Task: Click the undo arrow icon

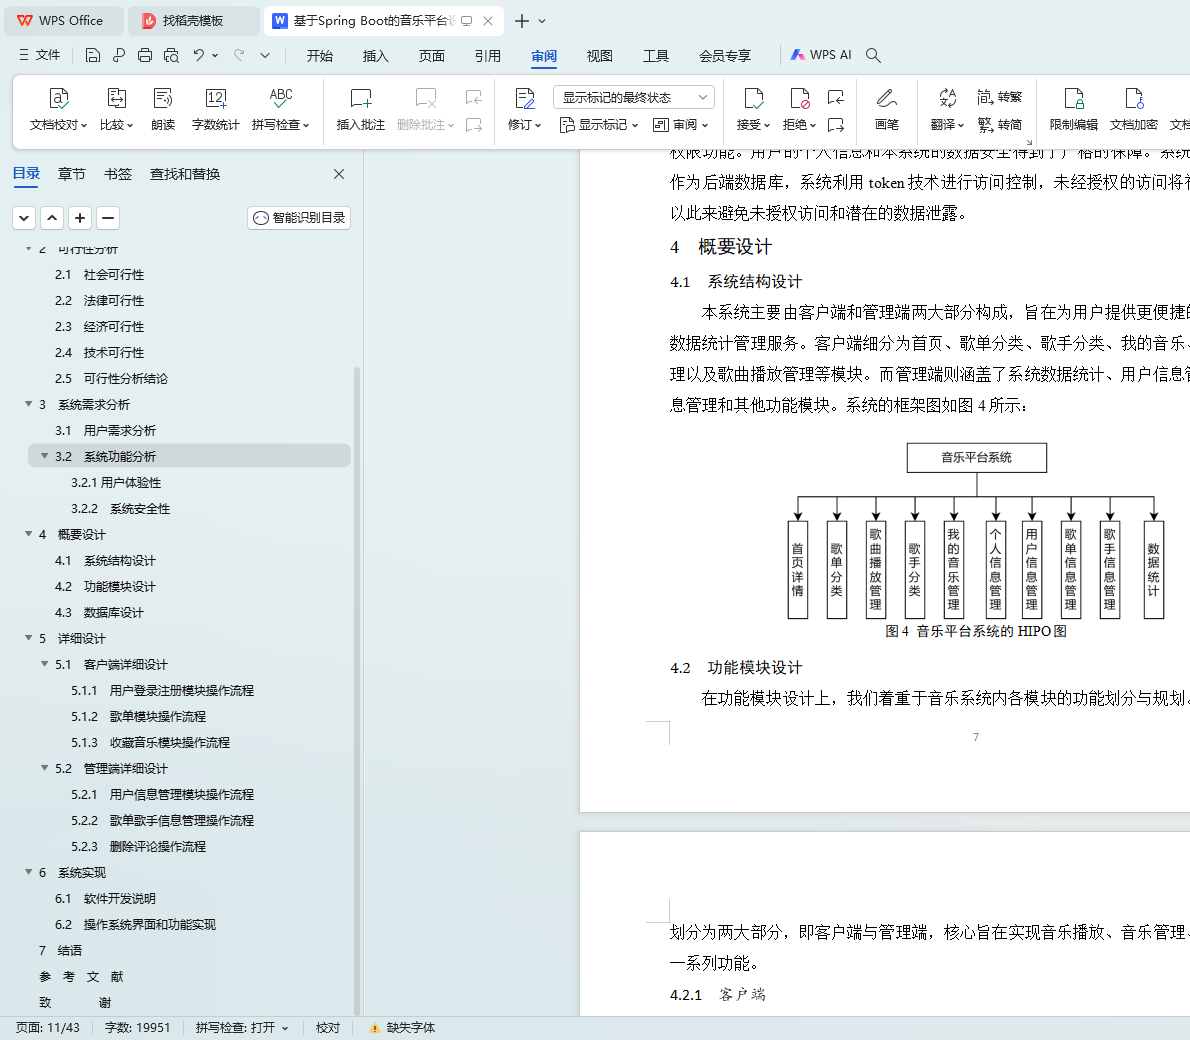Action: [199, 55]
